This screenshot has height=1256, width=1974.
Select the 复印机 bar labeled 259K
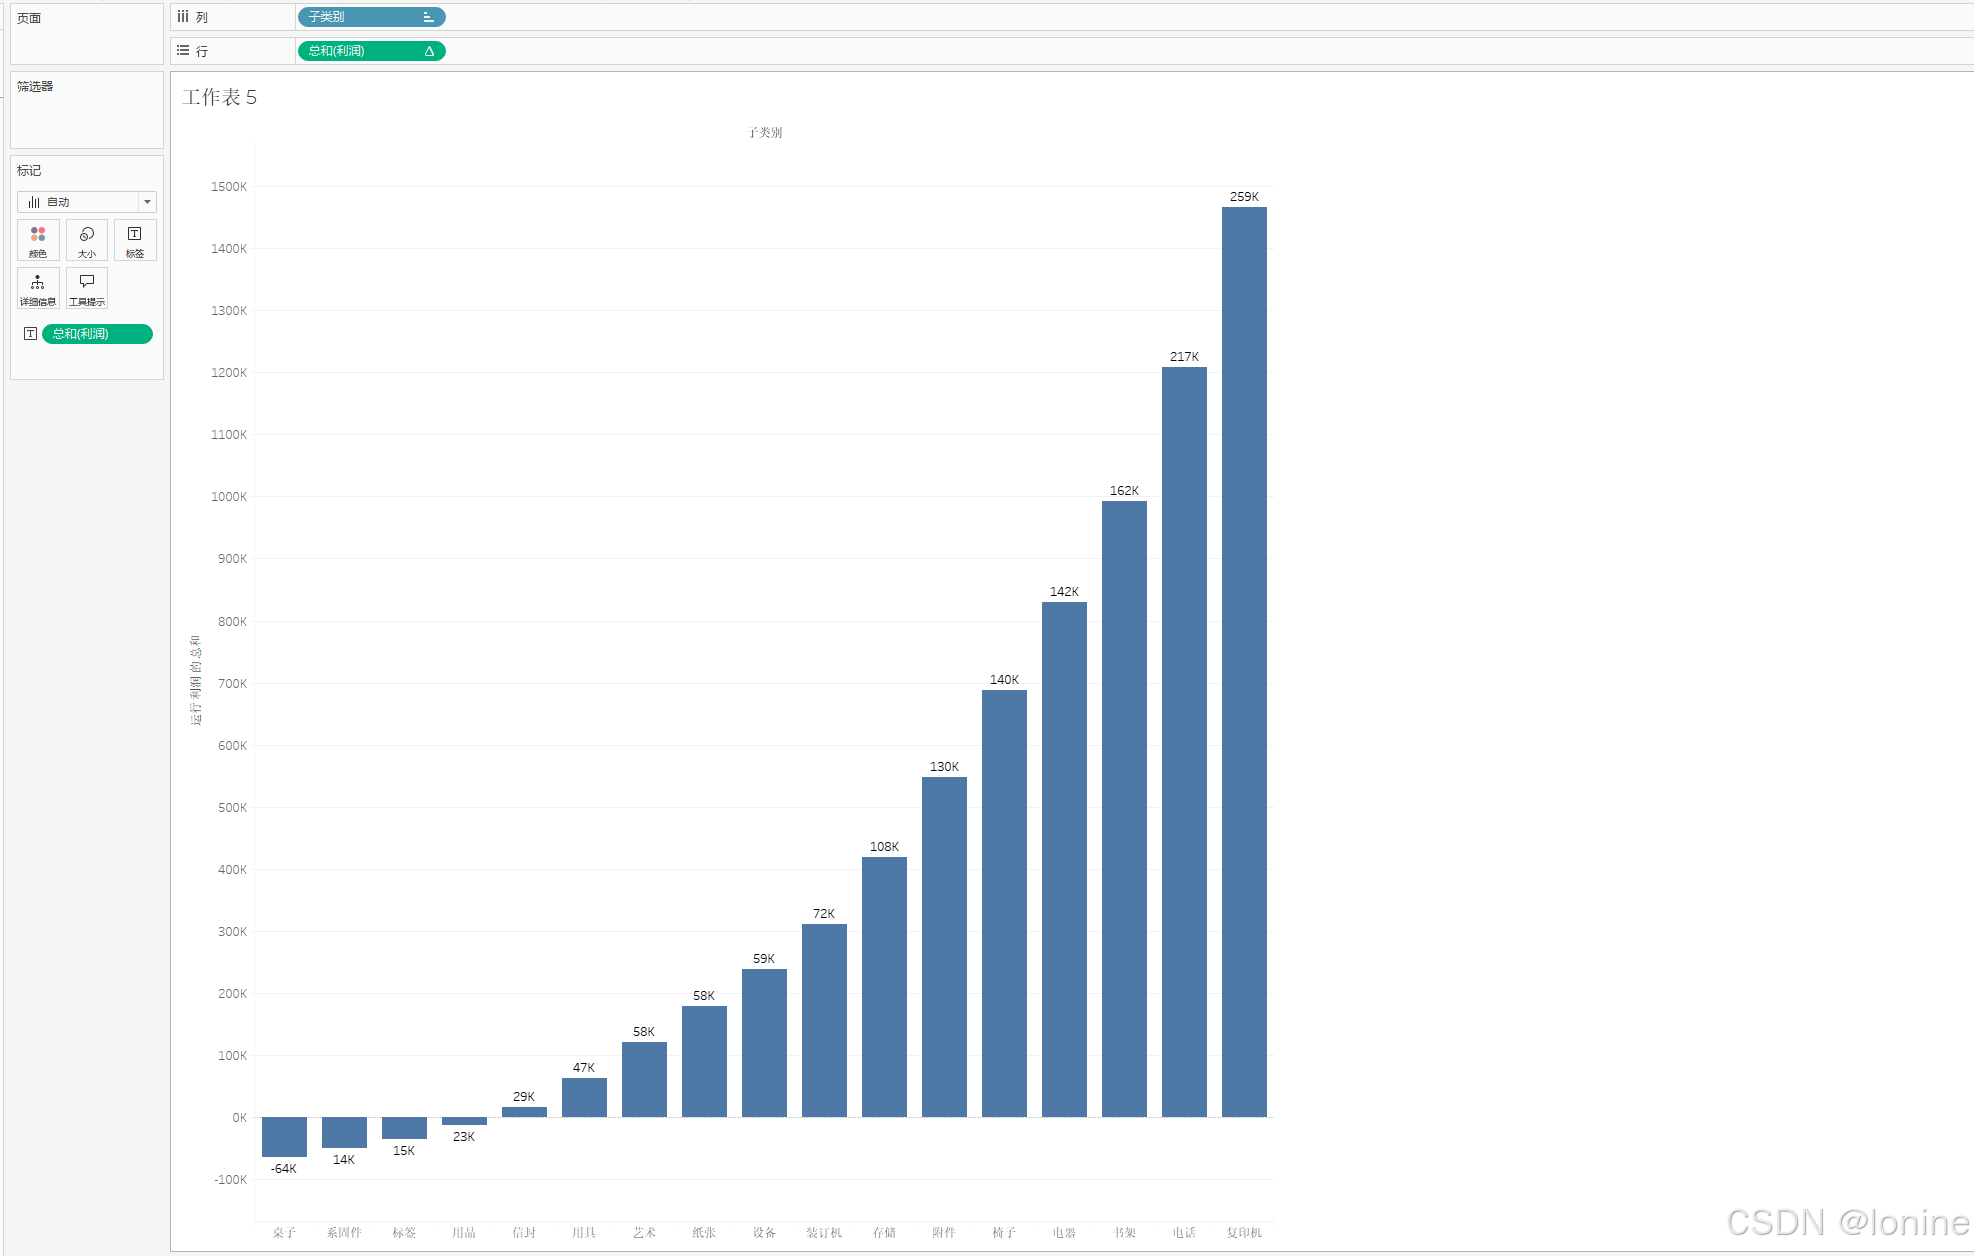1243,660
